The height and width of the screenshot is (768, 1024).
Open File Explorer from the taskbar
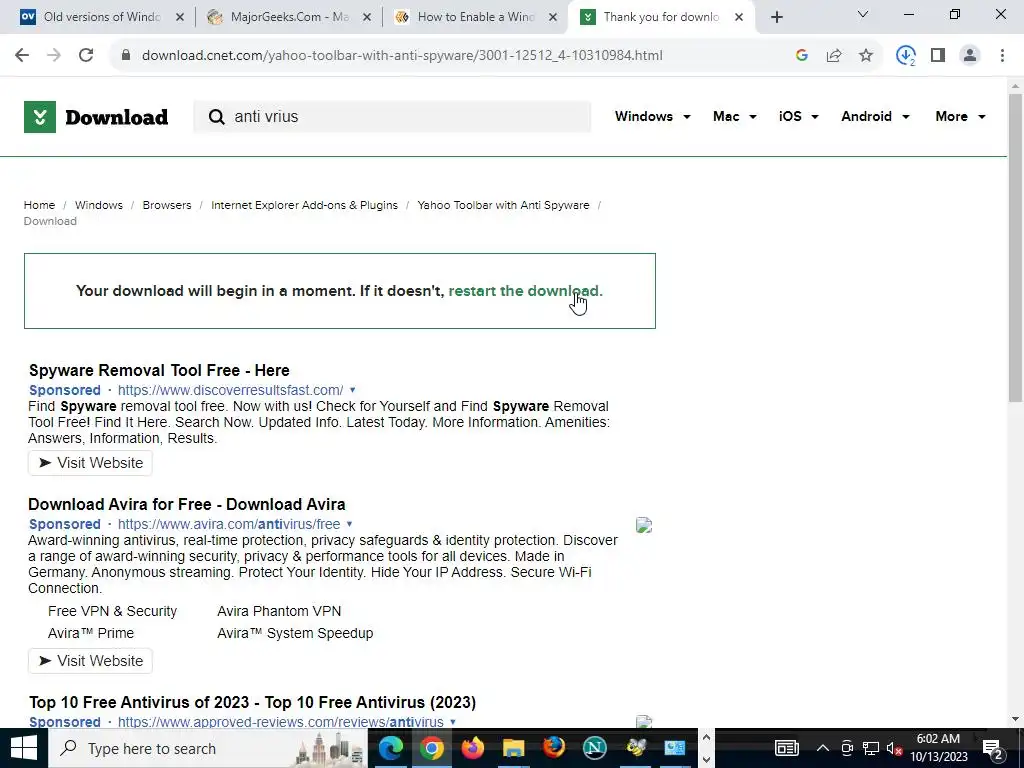513,748
